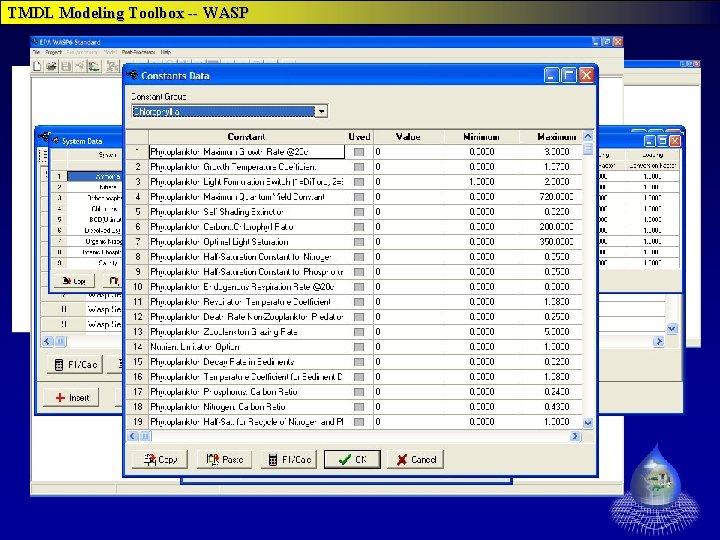Click Copy button in the System Data window
Image resolution: width=720 pixels, height=540 pixels.
point(74,281)
